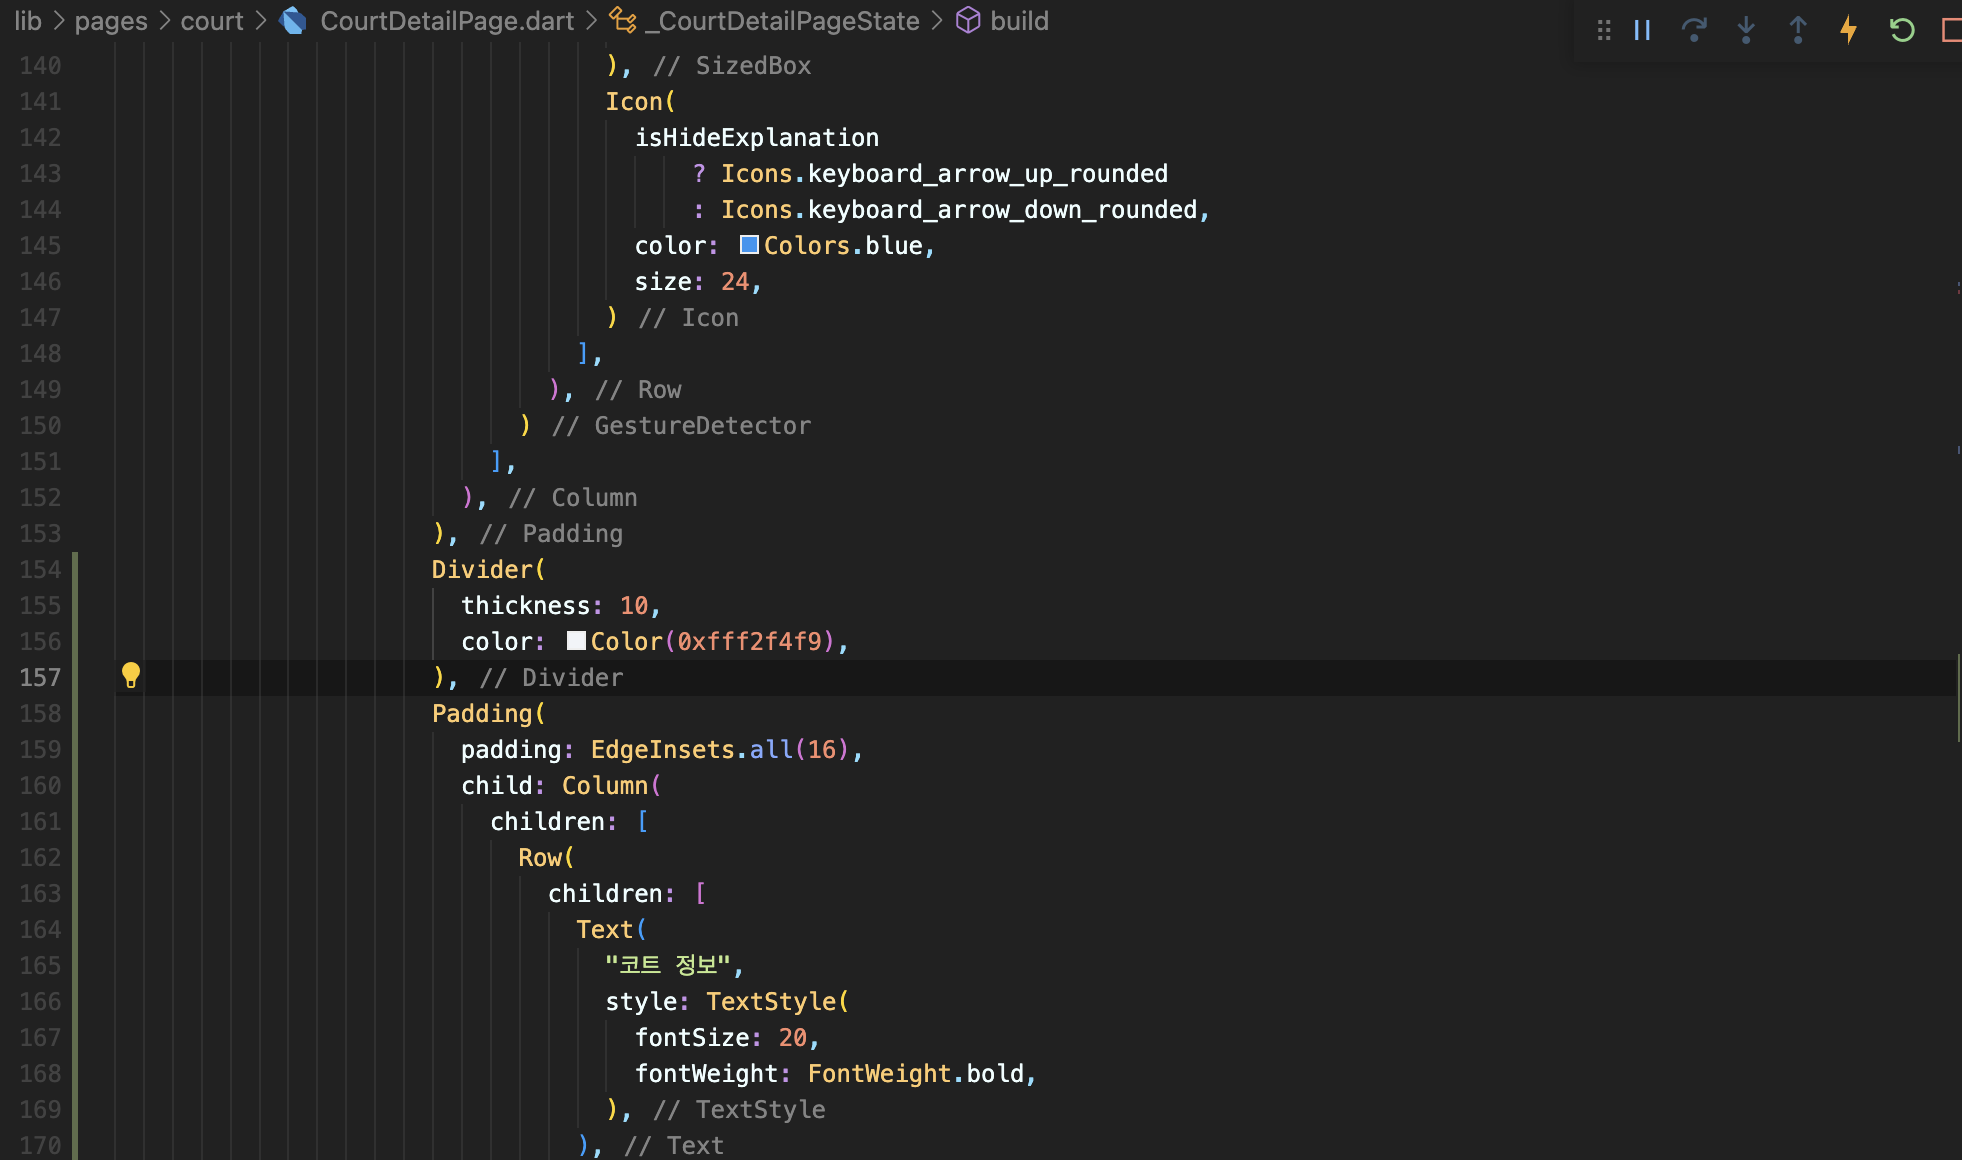This screenshot has height=1160, width=1962.
Task: Click the Step Into debug icon
Action: [1746, 30]
